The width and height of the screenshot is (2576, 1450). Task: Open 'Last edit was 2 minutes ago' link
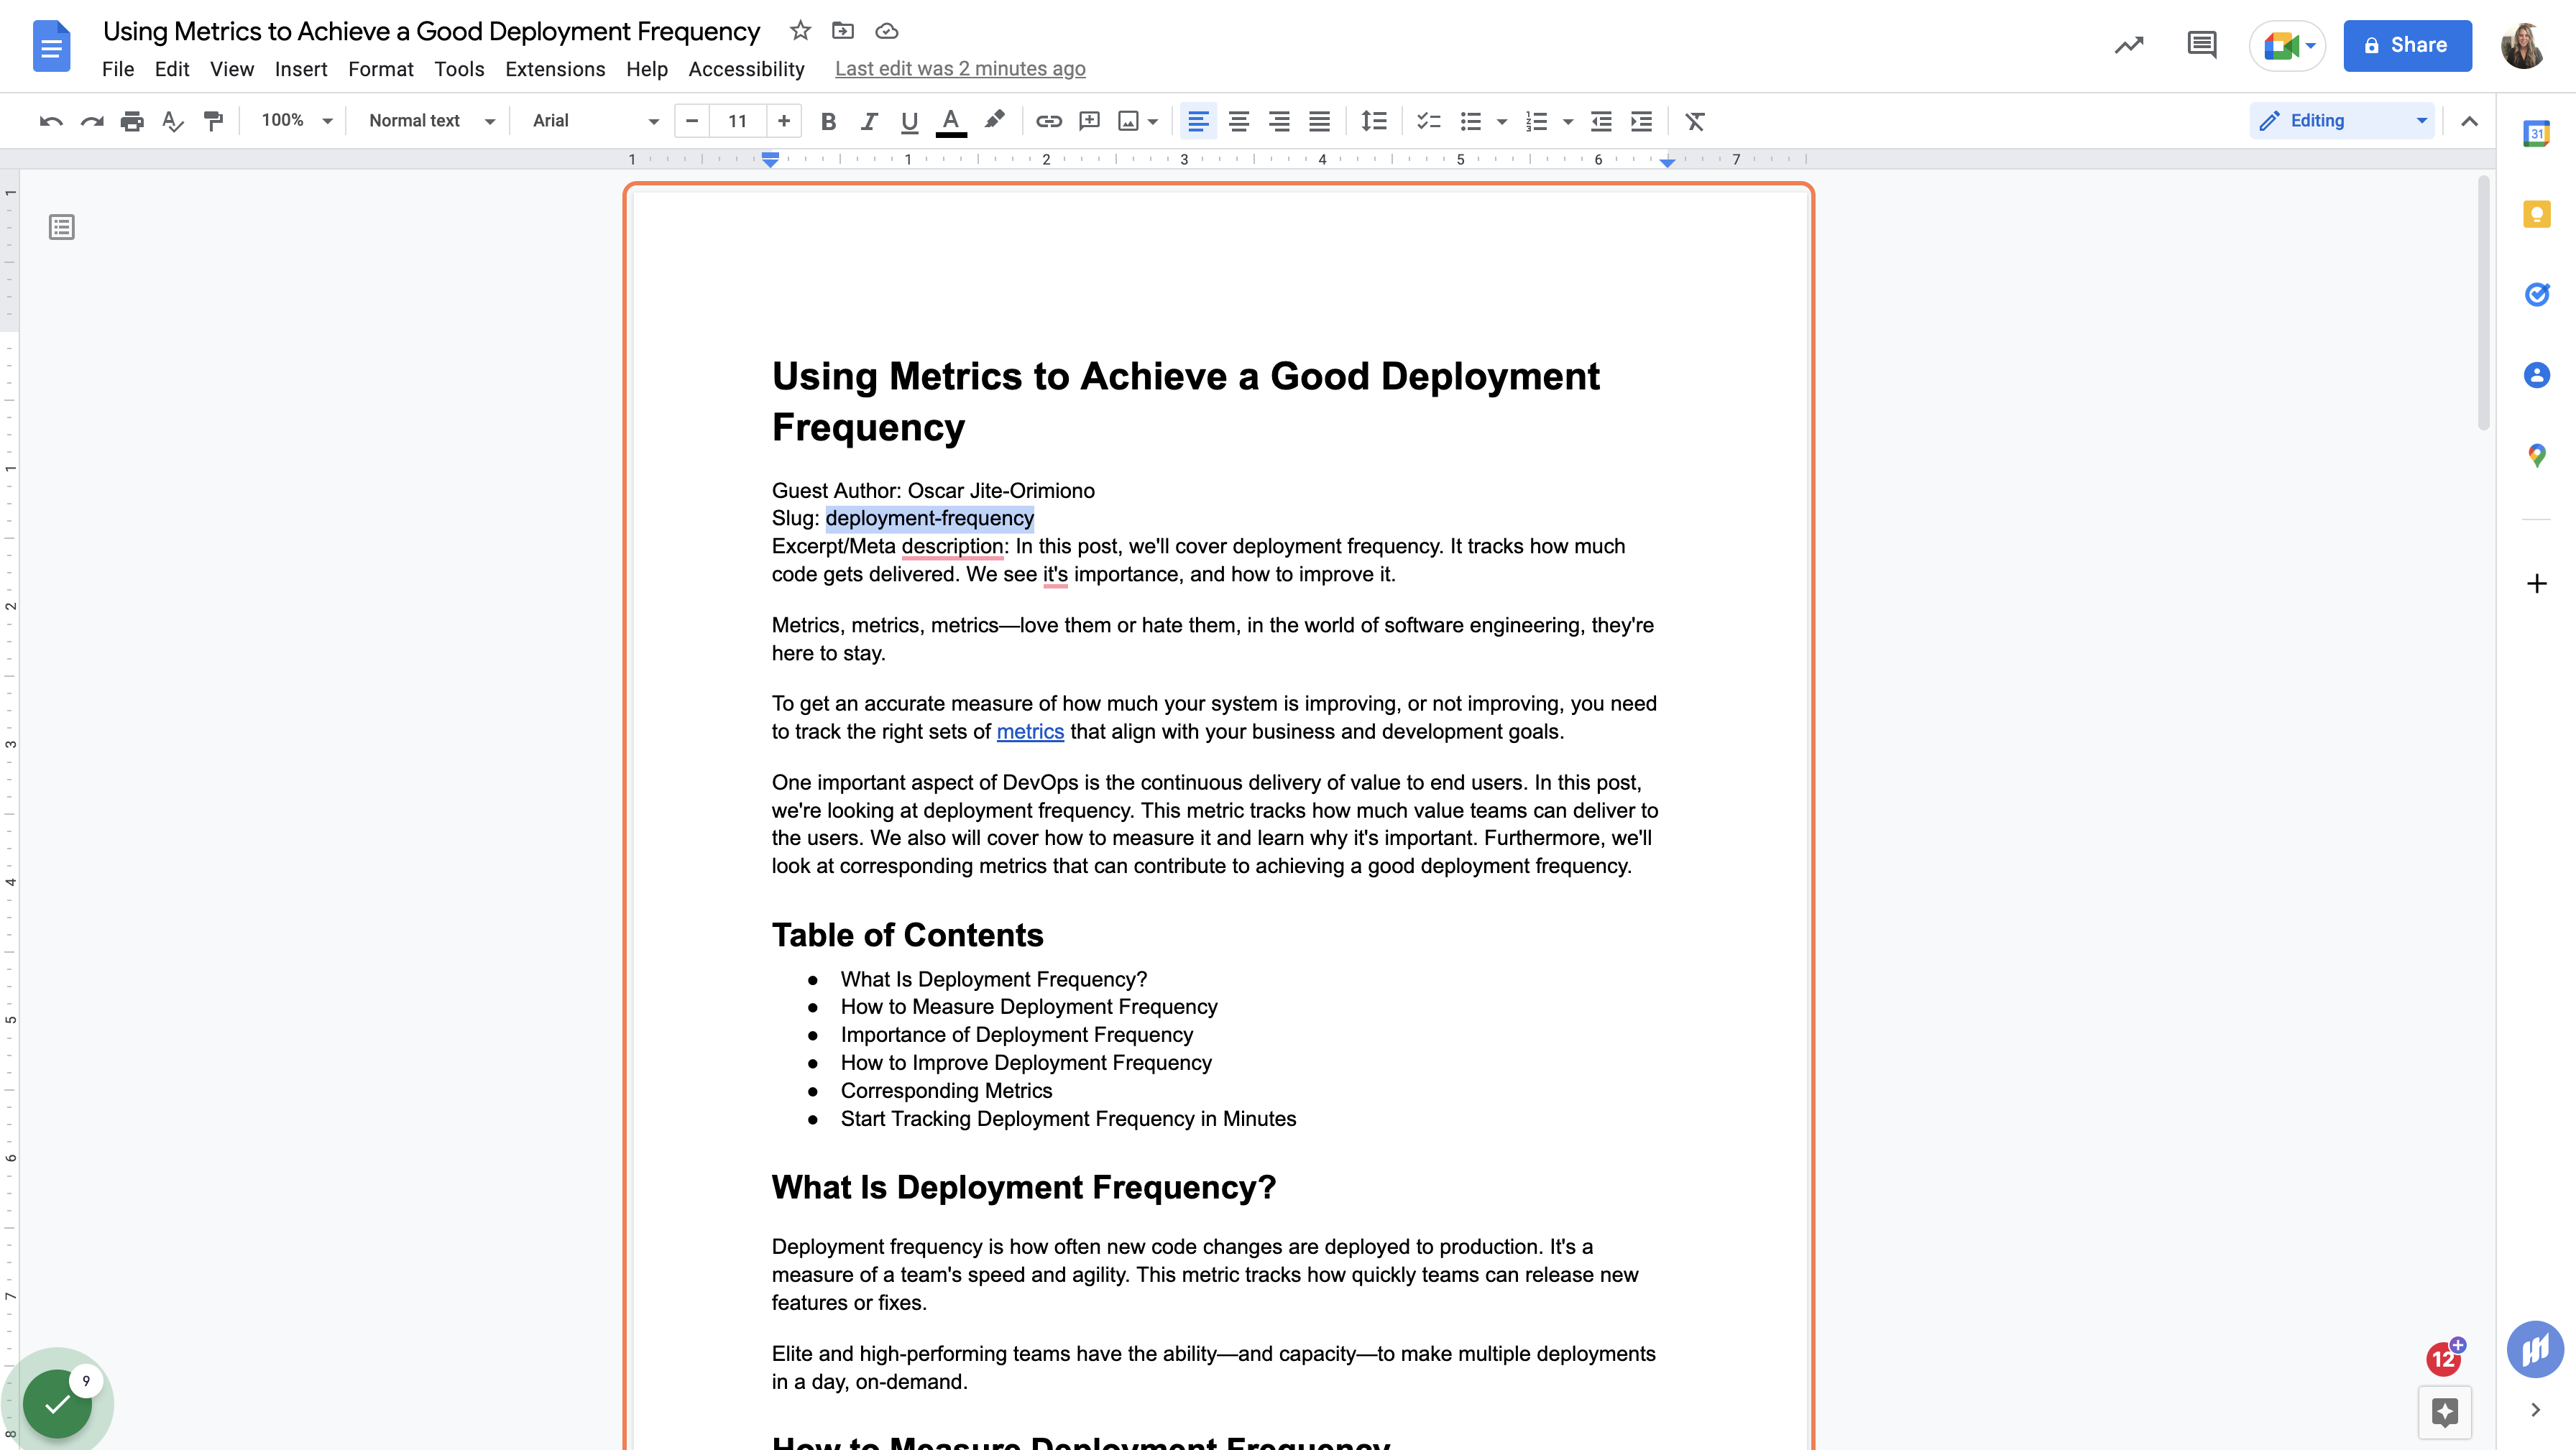(960, 69)
